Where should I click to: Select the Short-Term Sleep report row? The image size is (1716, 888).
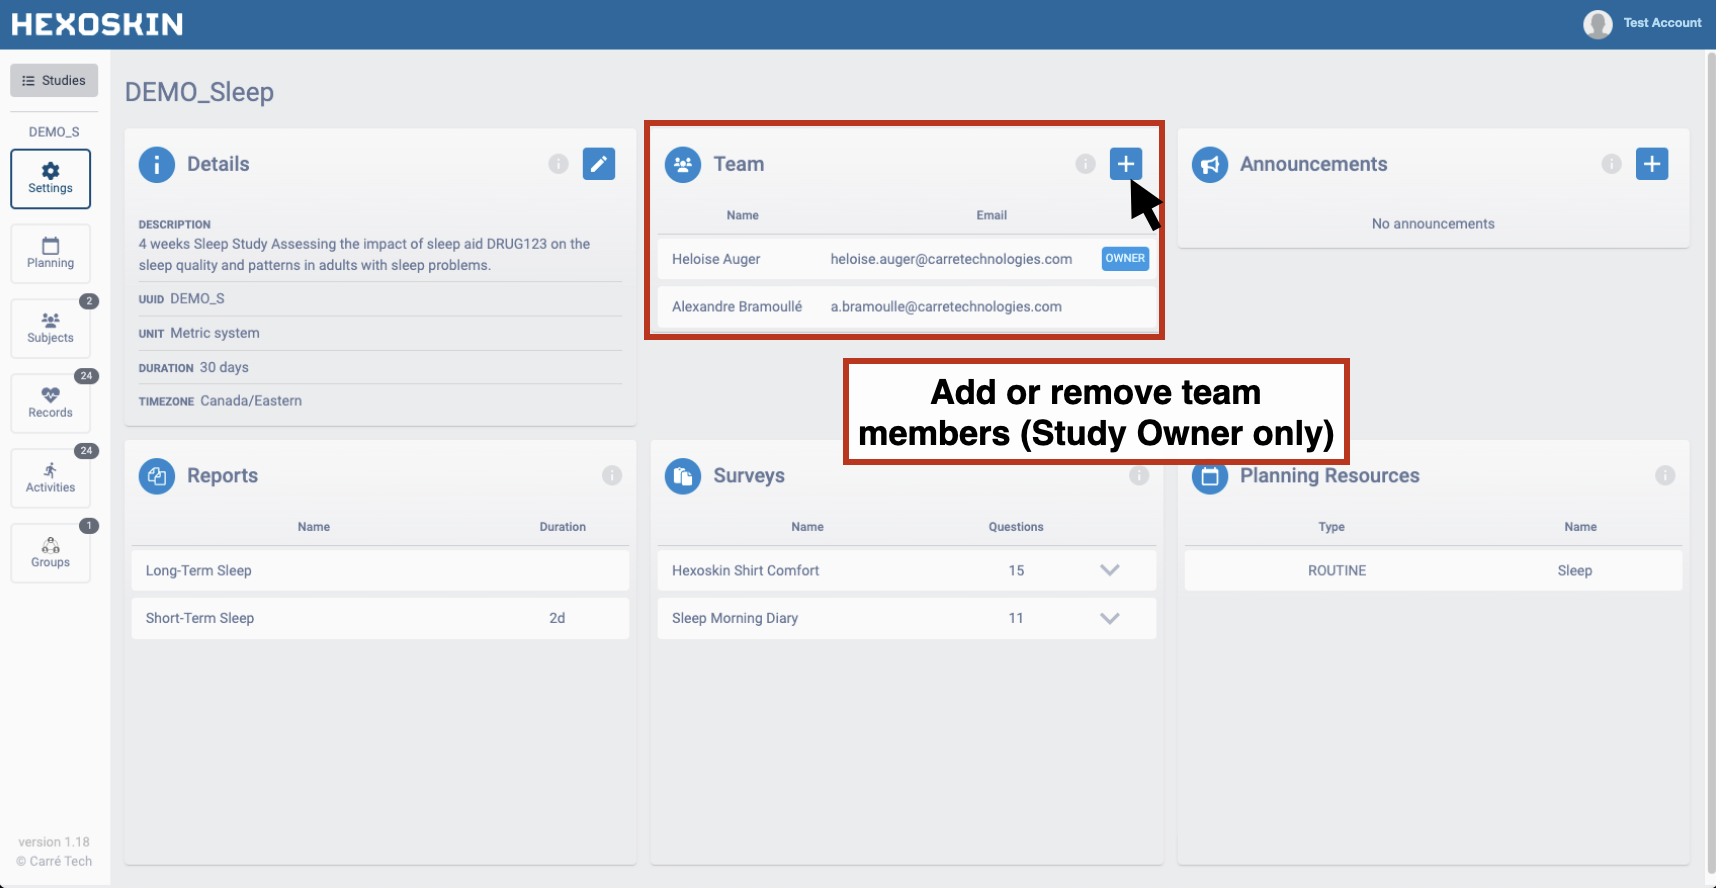[x=380, y=618]
